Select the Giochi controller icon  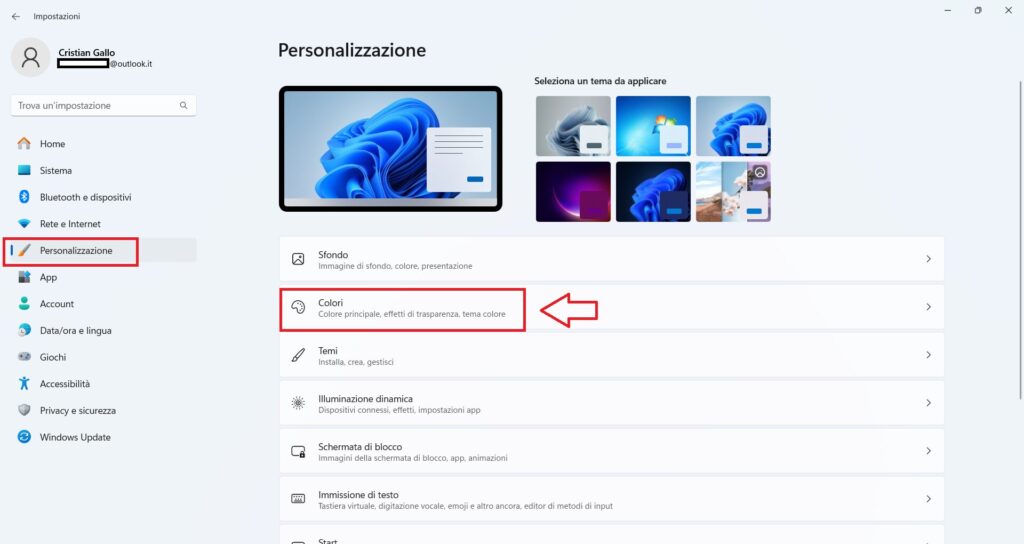(x=24, y=357)
